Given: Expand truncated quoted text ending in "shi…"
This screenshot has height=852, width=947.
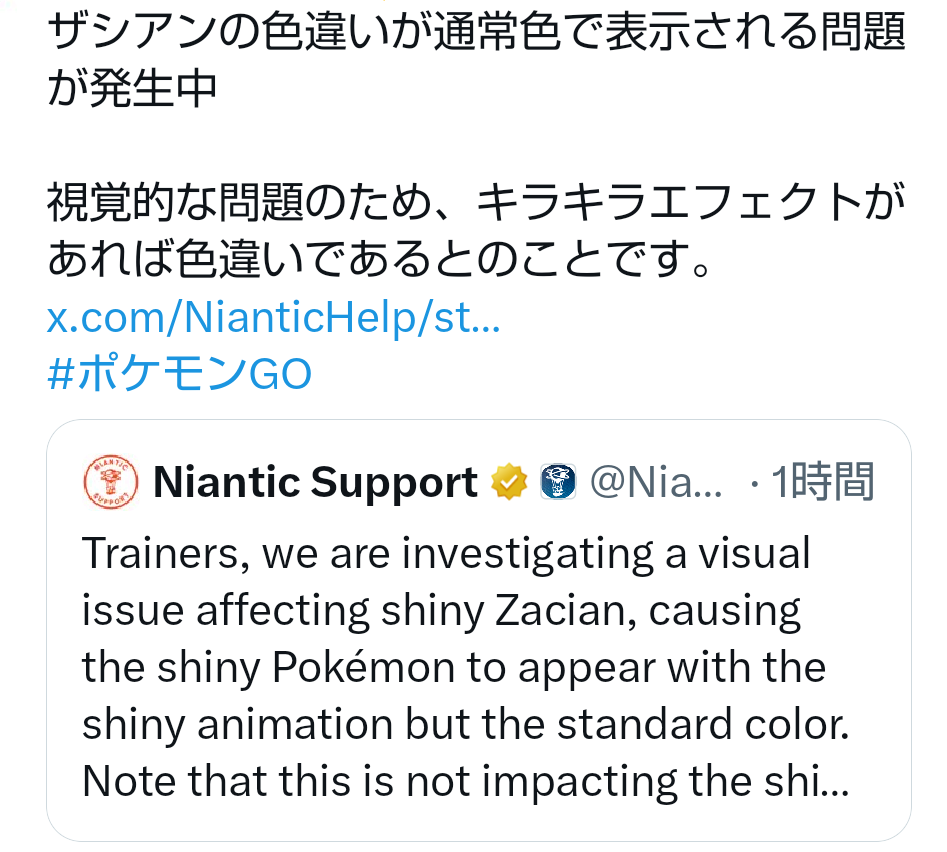Looking at the screenshot, I should coord(820,781).
